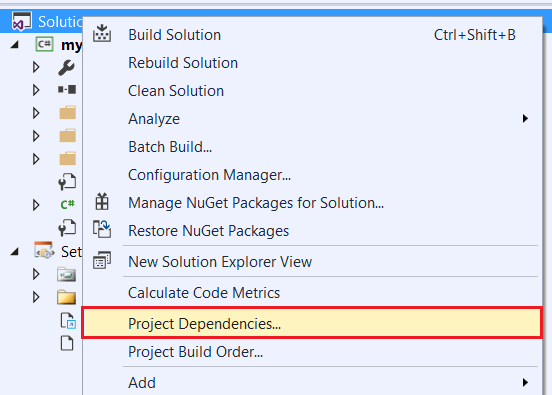The height and width of the screenshot is (395, 552).
Task: Click the References node icon
Action: point(67,89)
